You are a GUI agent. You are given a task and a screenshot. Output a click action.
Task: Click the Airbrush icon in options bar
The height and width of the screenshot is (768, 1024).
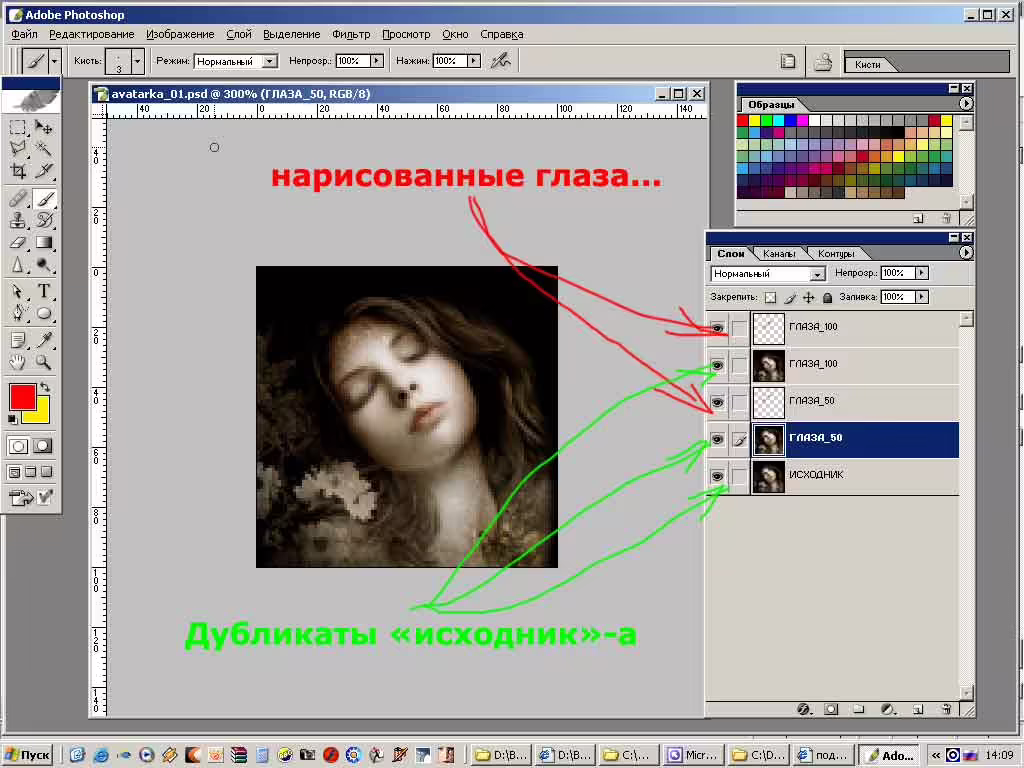501,61
